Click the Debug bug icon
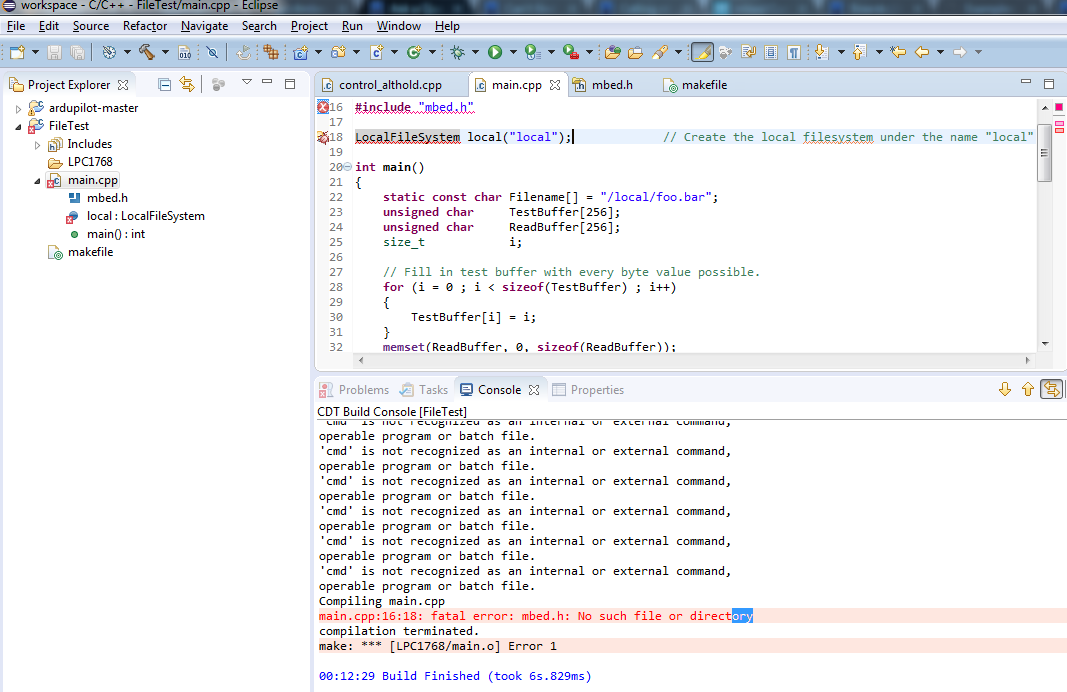1067x692 pixels. click(457, 52)
